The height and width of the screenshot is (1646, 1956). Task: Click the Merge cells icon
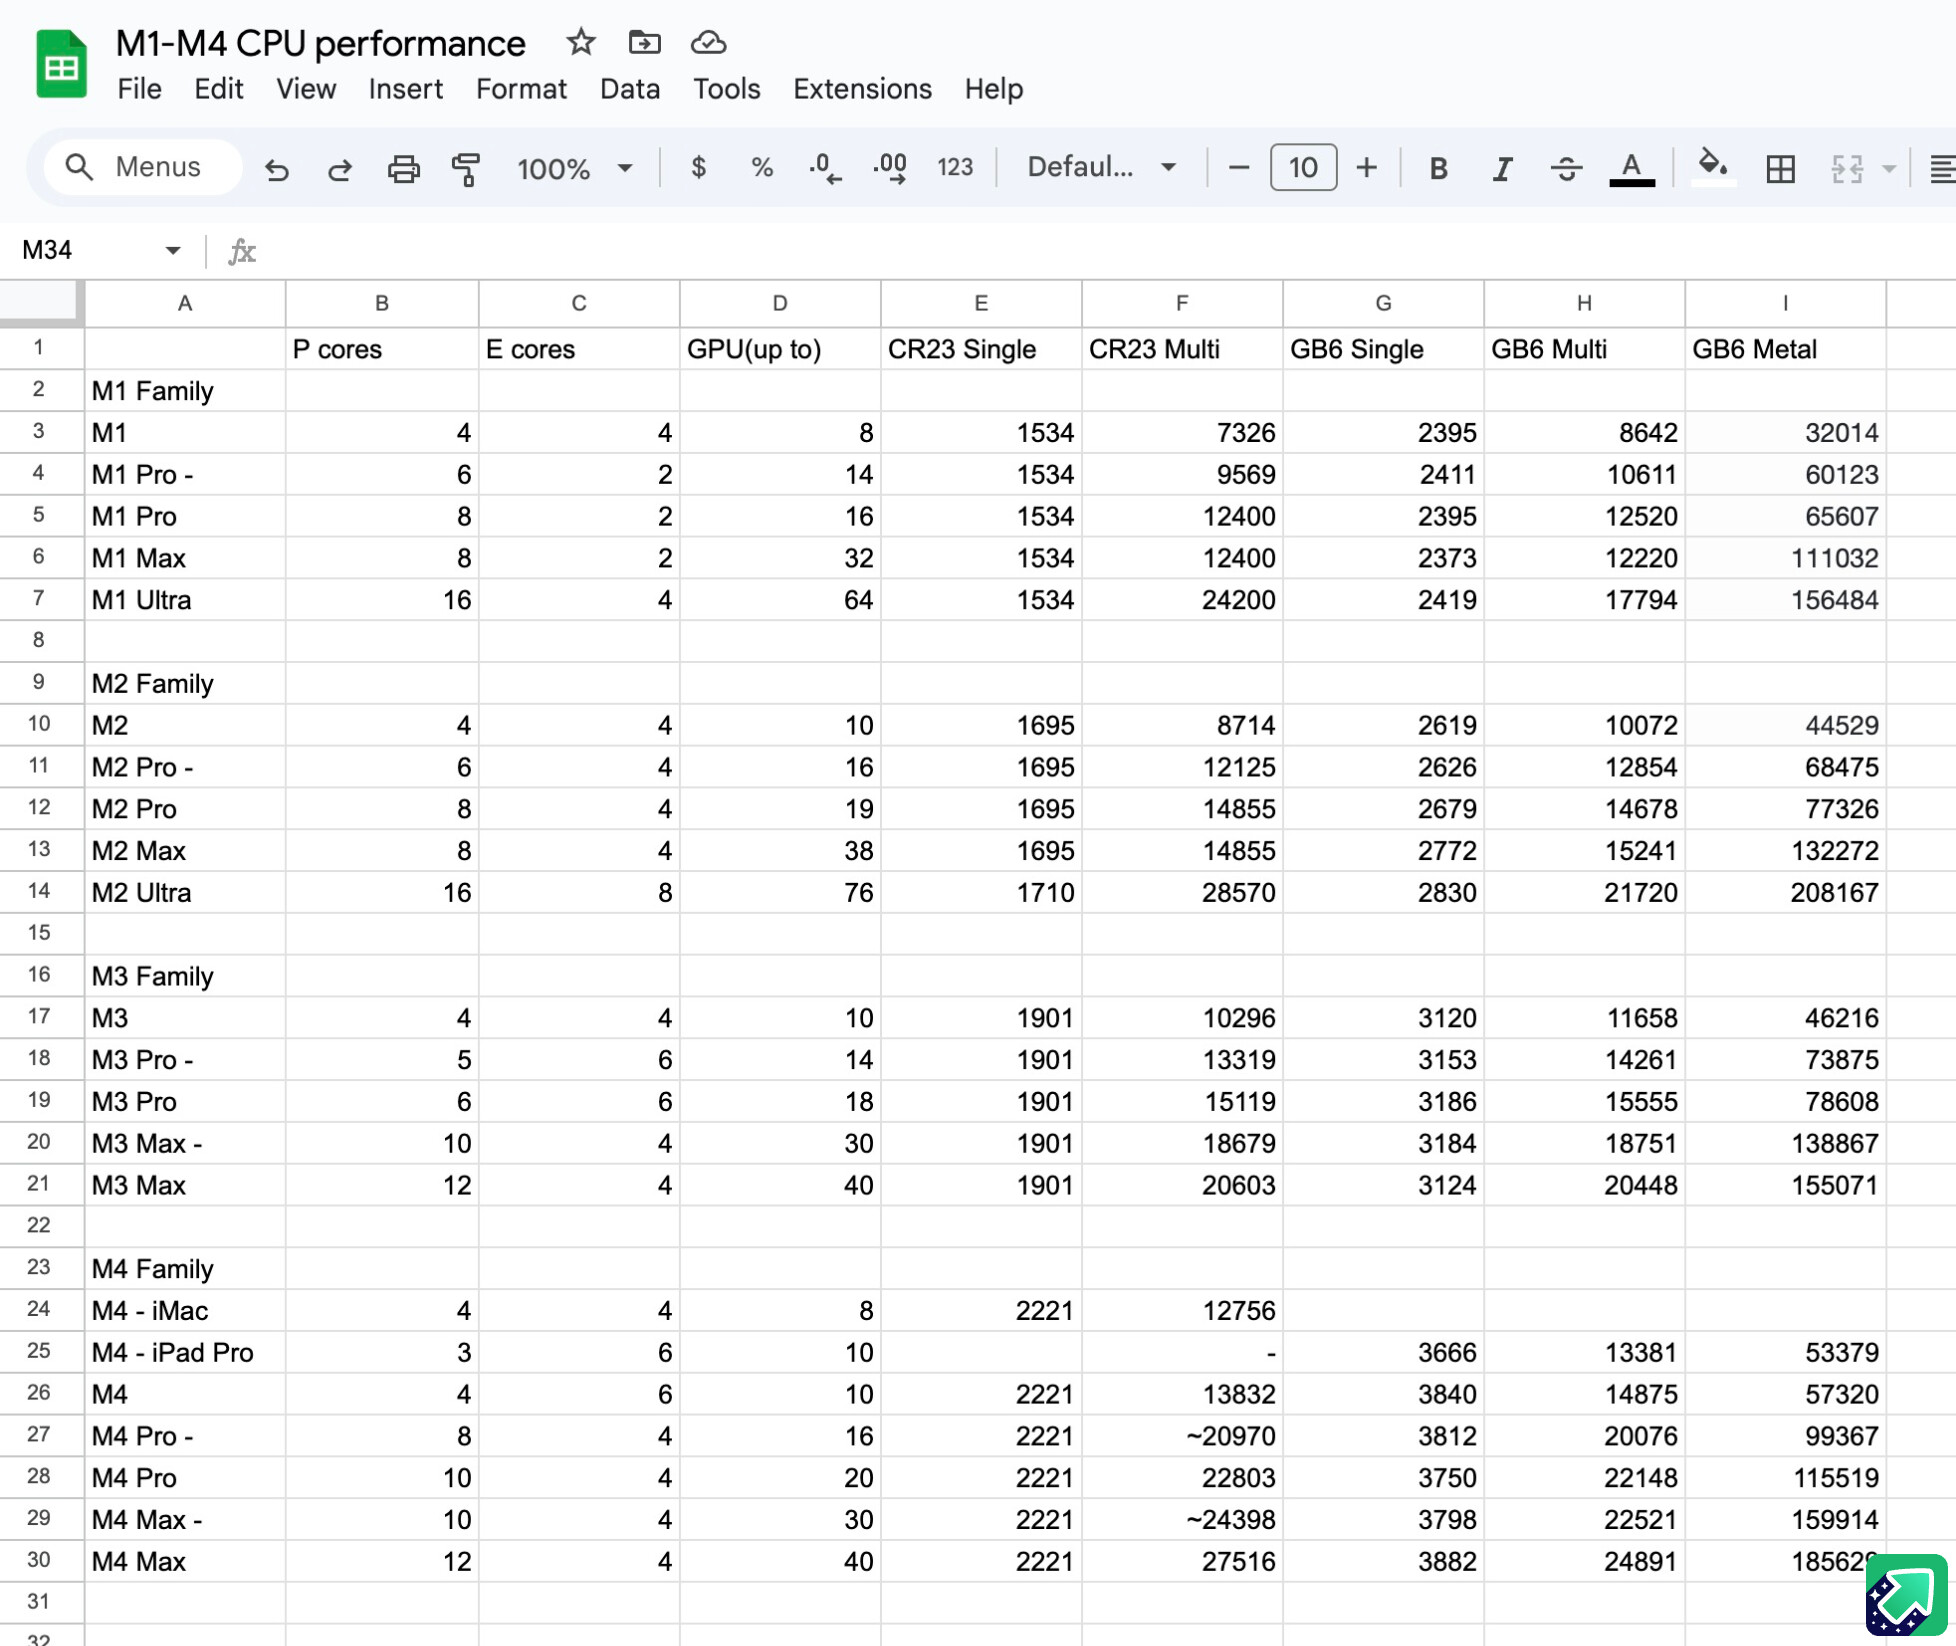click(1846, 168)
